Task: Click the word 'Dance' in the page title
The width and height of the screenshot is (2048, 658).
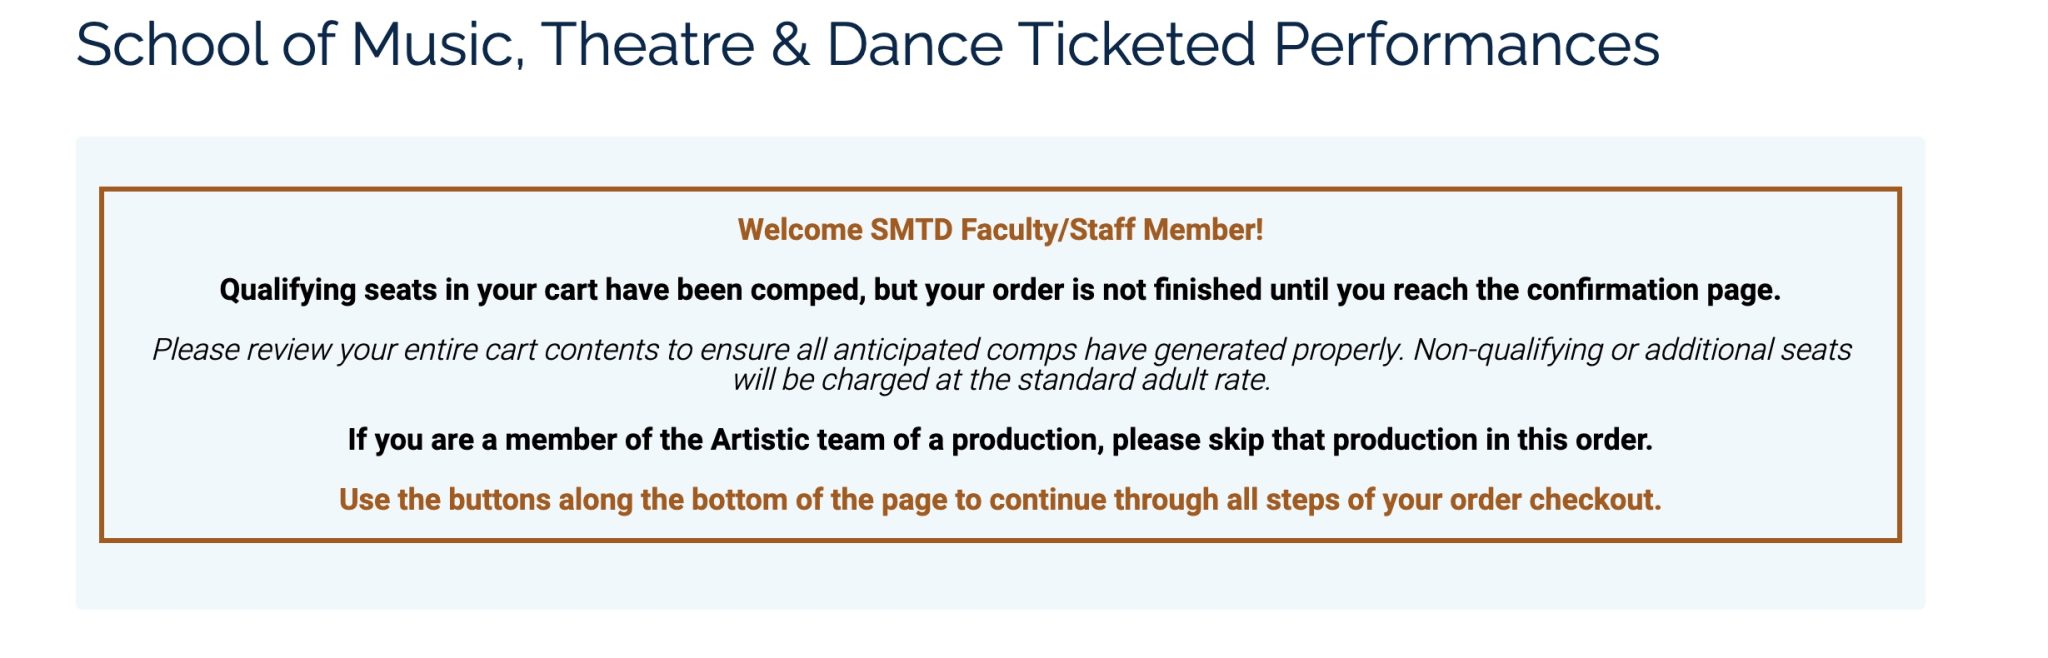Action: pyautogui.click(x=914, y=45)
